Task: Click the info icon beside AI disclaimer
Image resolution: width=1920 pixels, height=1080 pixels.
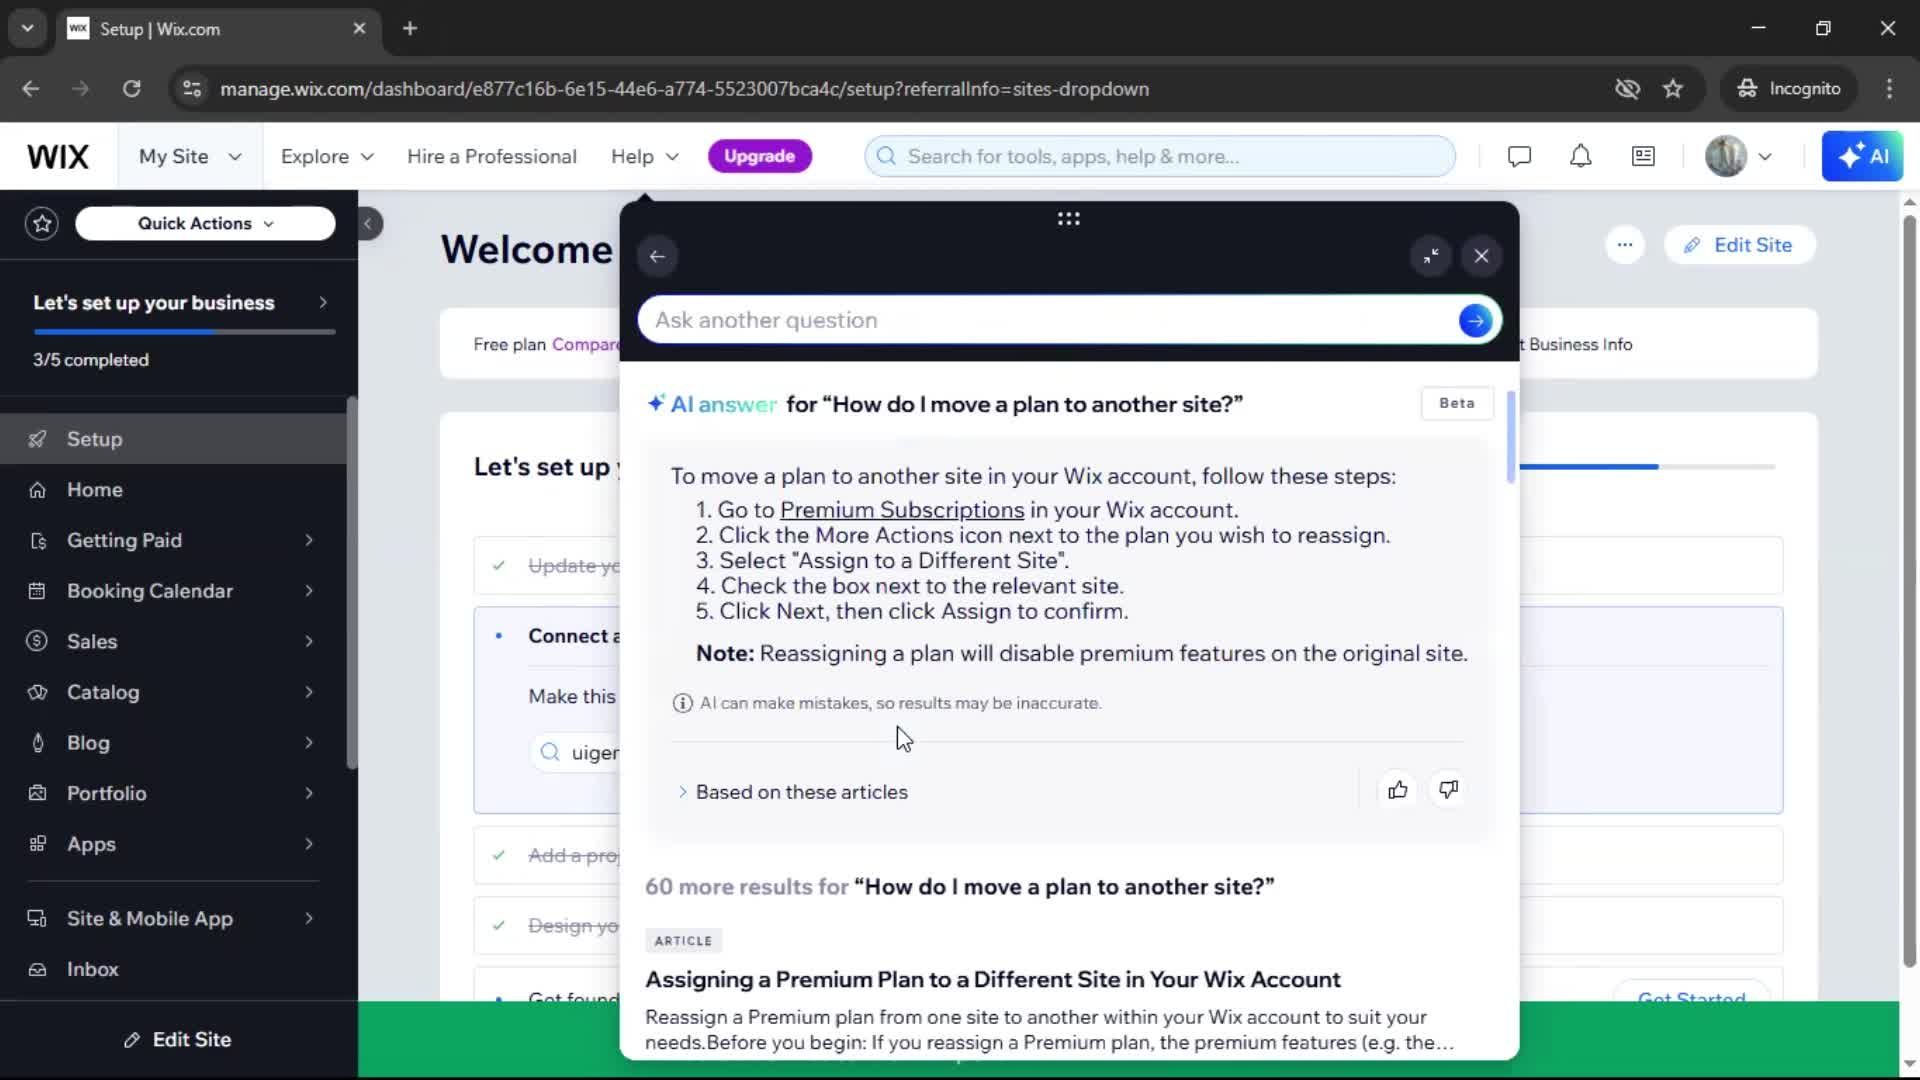Action: pyautogui.click(x=682, y=703)
